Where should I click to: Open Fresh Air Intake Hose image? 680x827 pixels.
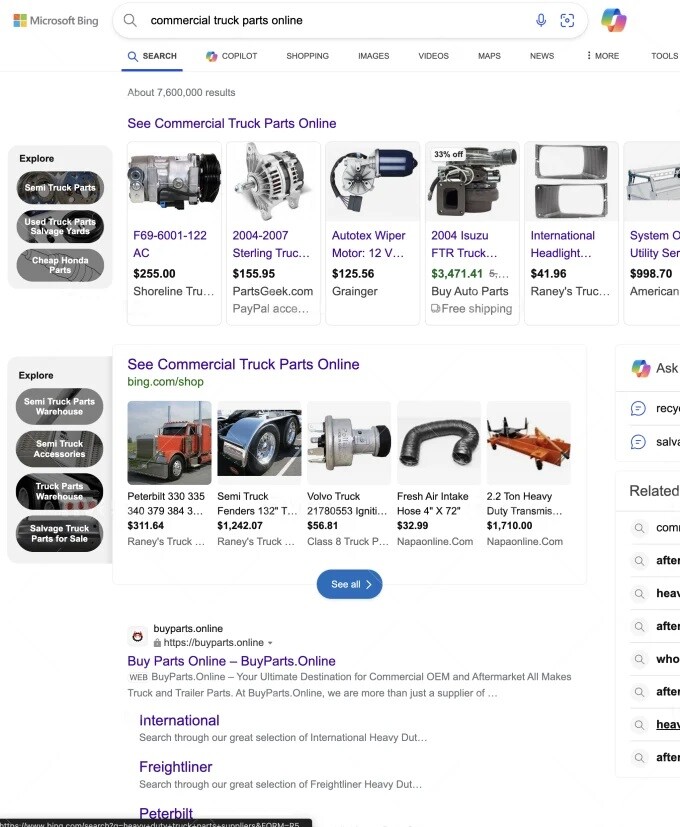pyautogui.click(x=439, y=443)
